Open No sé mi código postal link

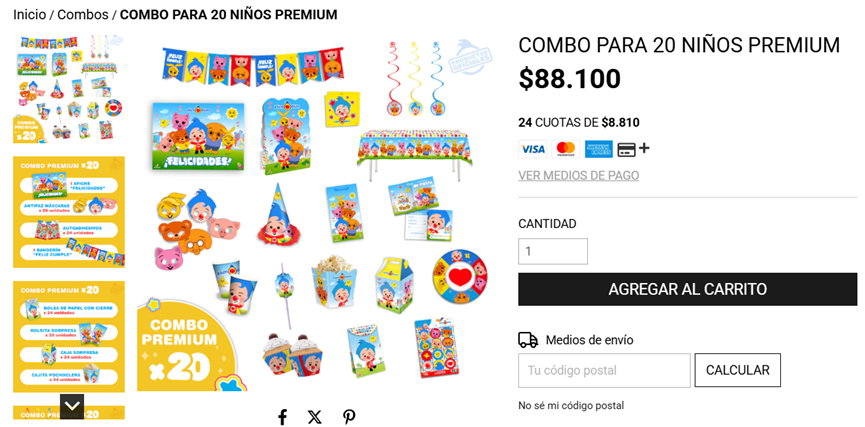coord(571,406)
